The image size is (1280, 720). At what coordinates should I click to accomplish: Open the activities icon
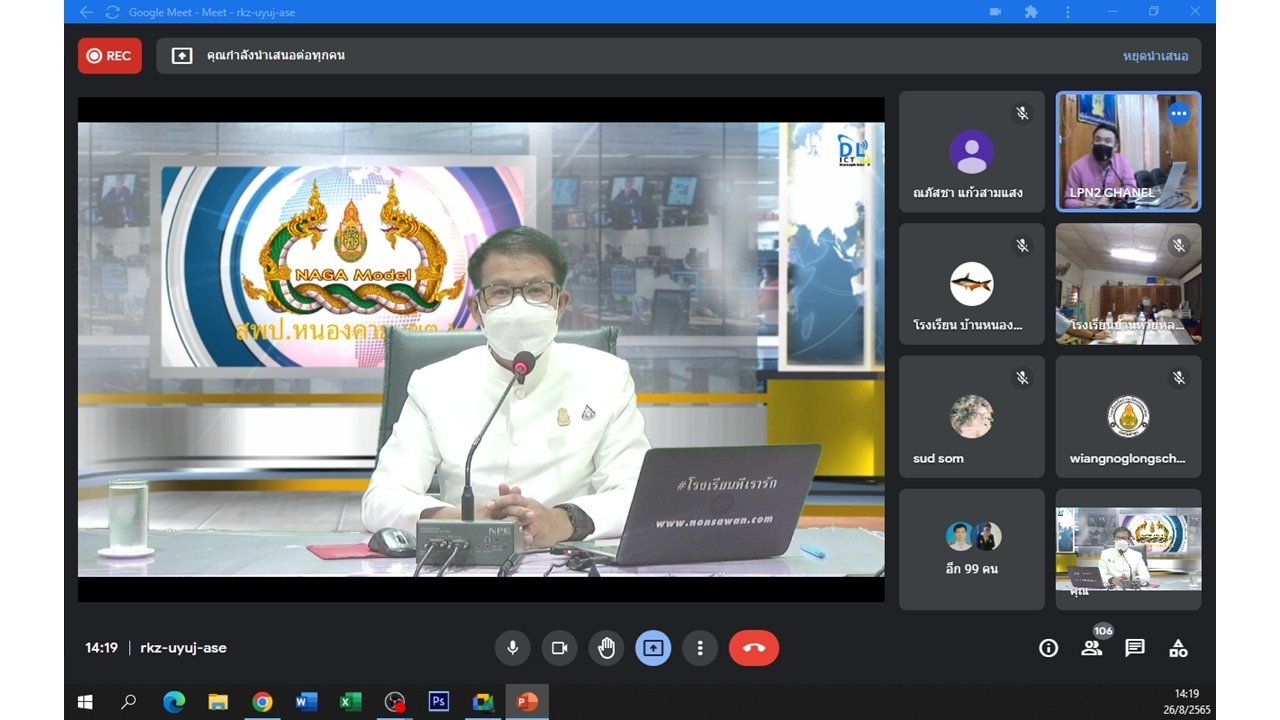(x=1178, y=648)
